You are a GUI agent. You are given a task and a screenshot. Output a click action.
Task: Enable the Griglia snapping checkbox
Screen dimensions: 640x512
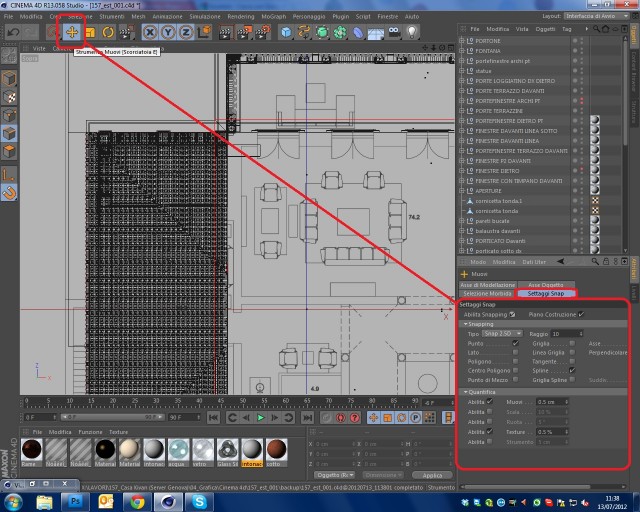(x=572, y=343)
